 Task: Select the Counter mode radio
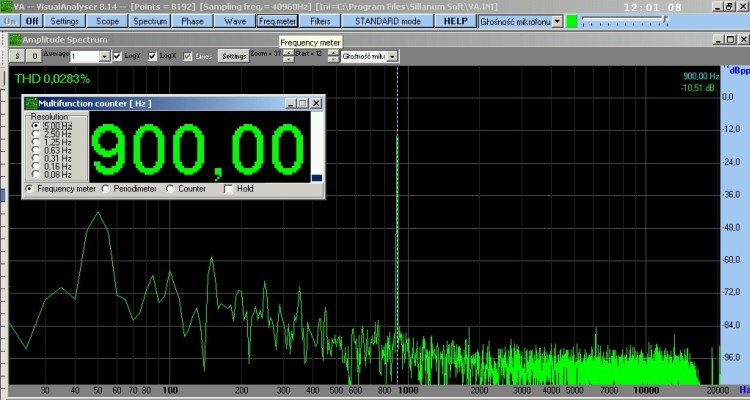[170, 189]
